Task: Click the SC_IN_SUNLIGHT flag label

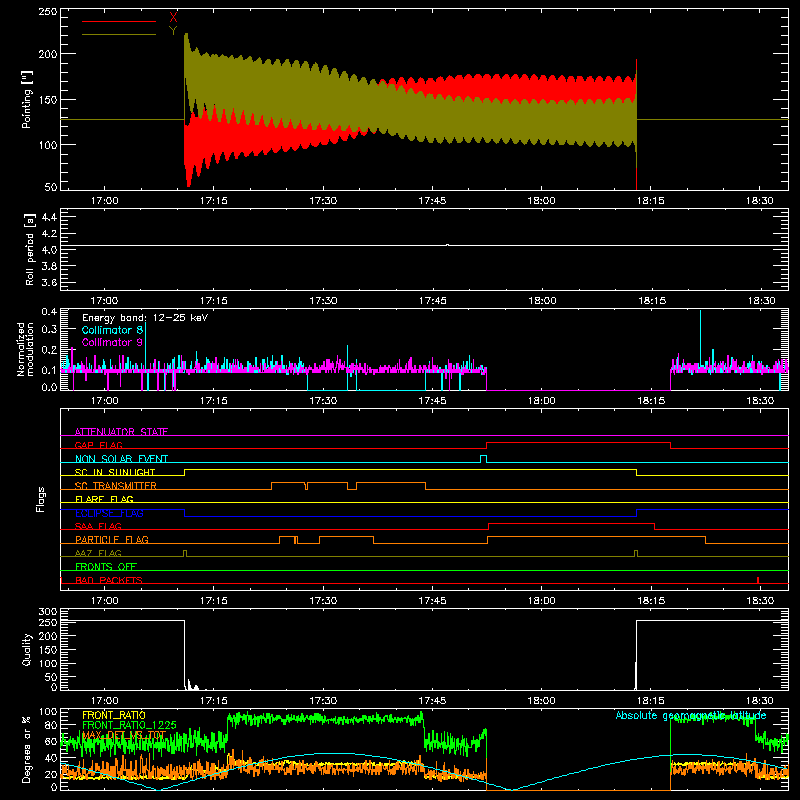Action: [x=115, y=472]
